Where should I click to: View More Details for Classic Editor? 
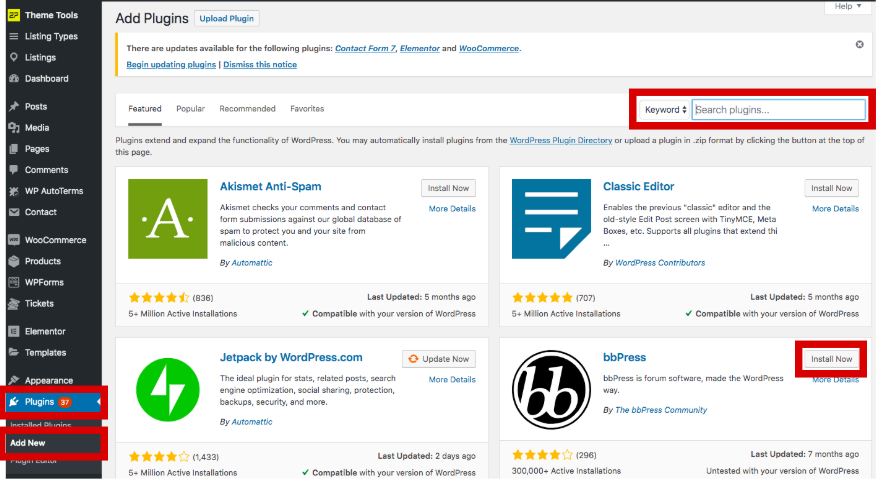click(x=835, y=209)
